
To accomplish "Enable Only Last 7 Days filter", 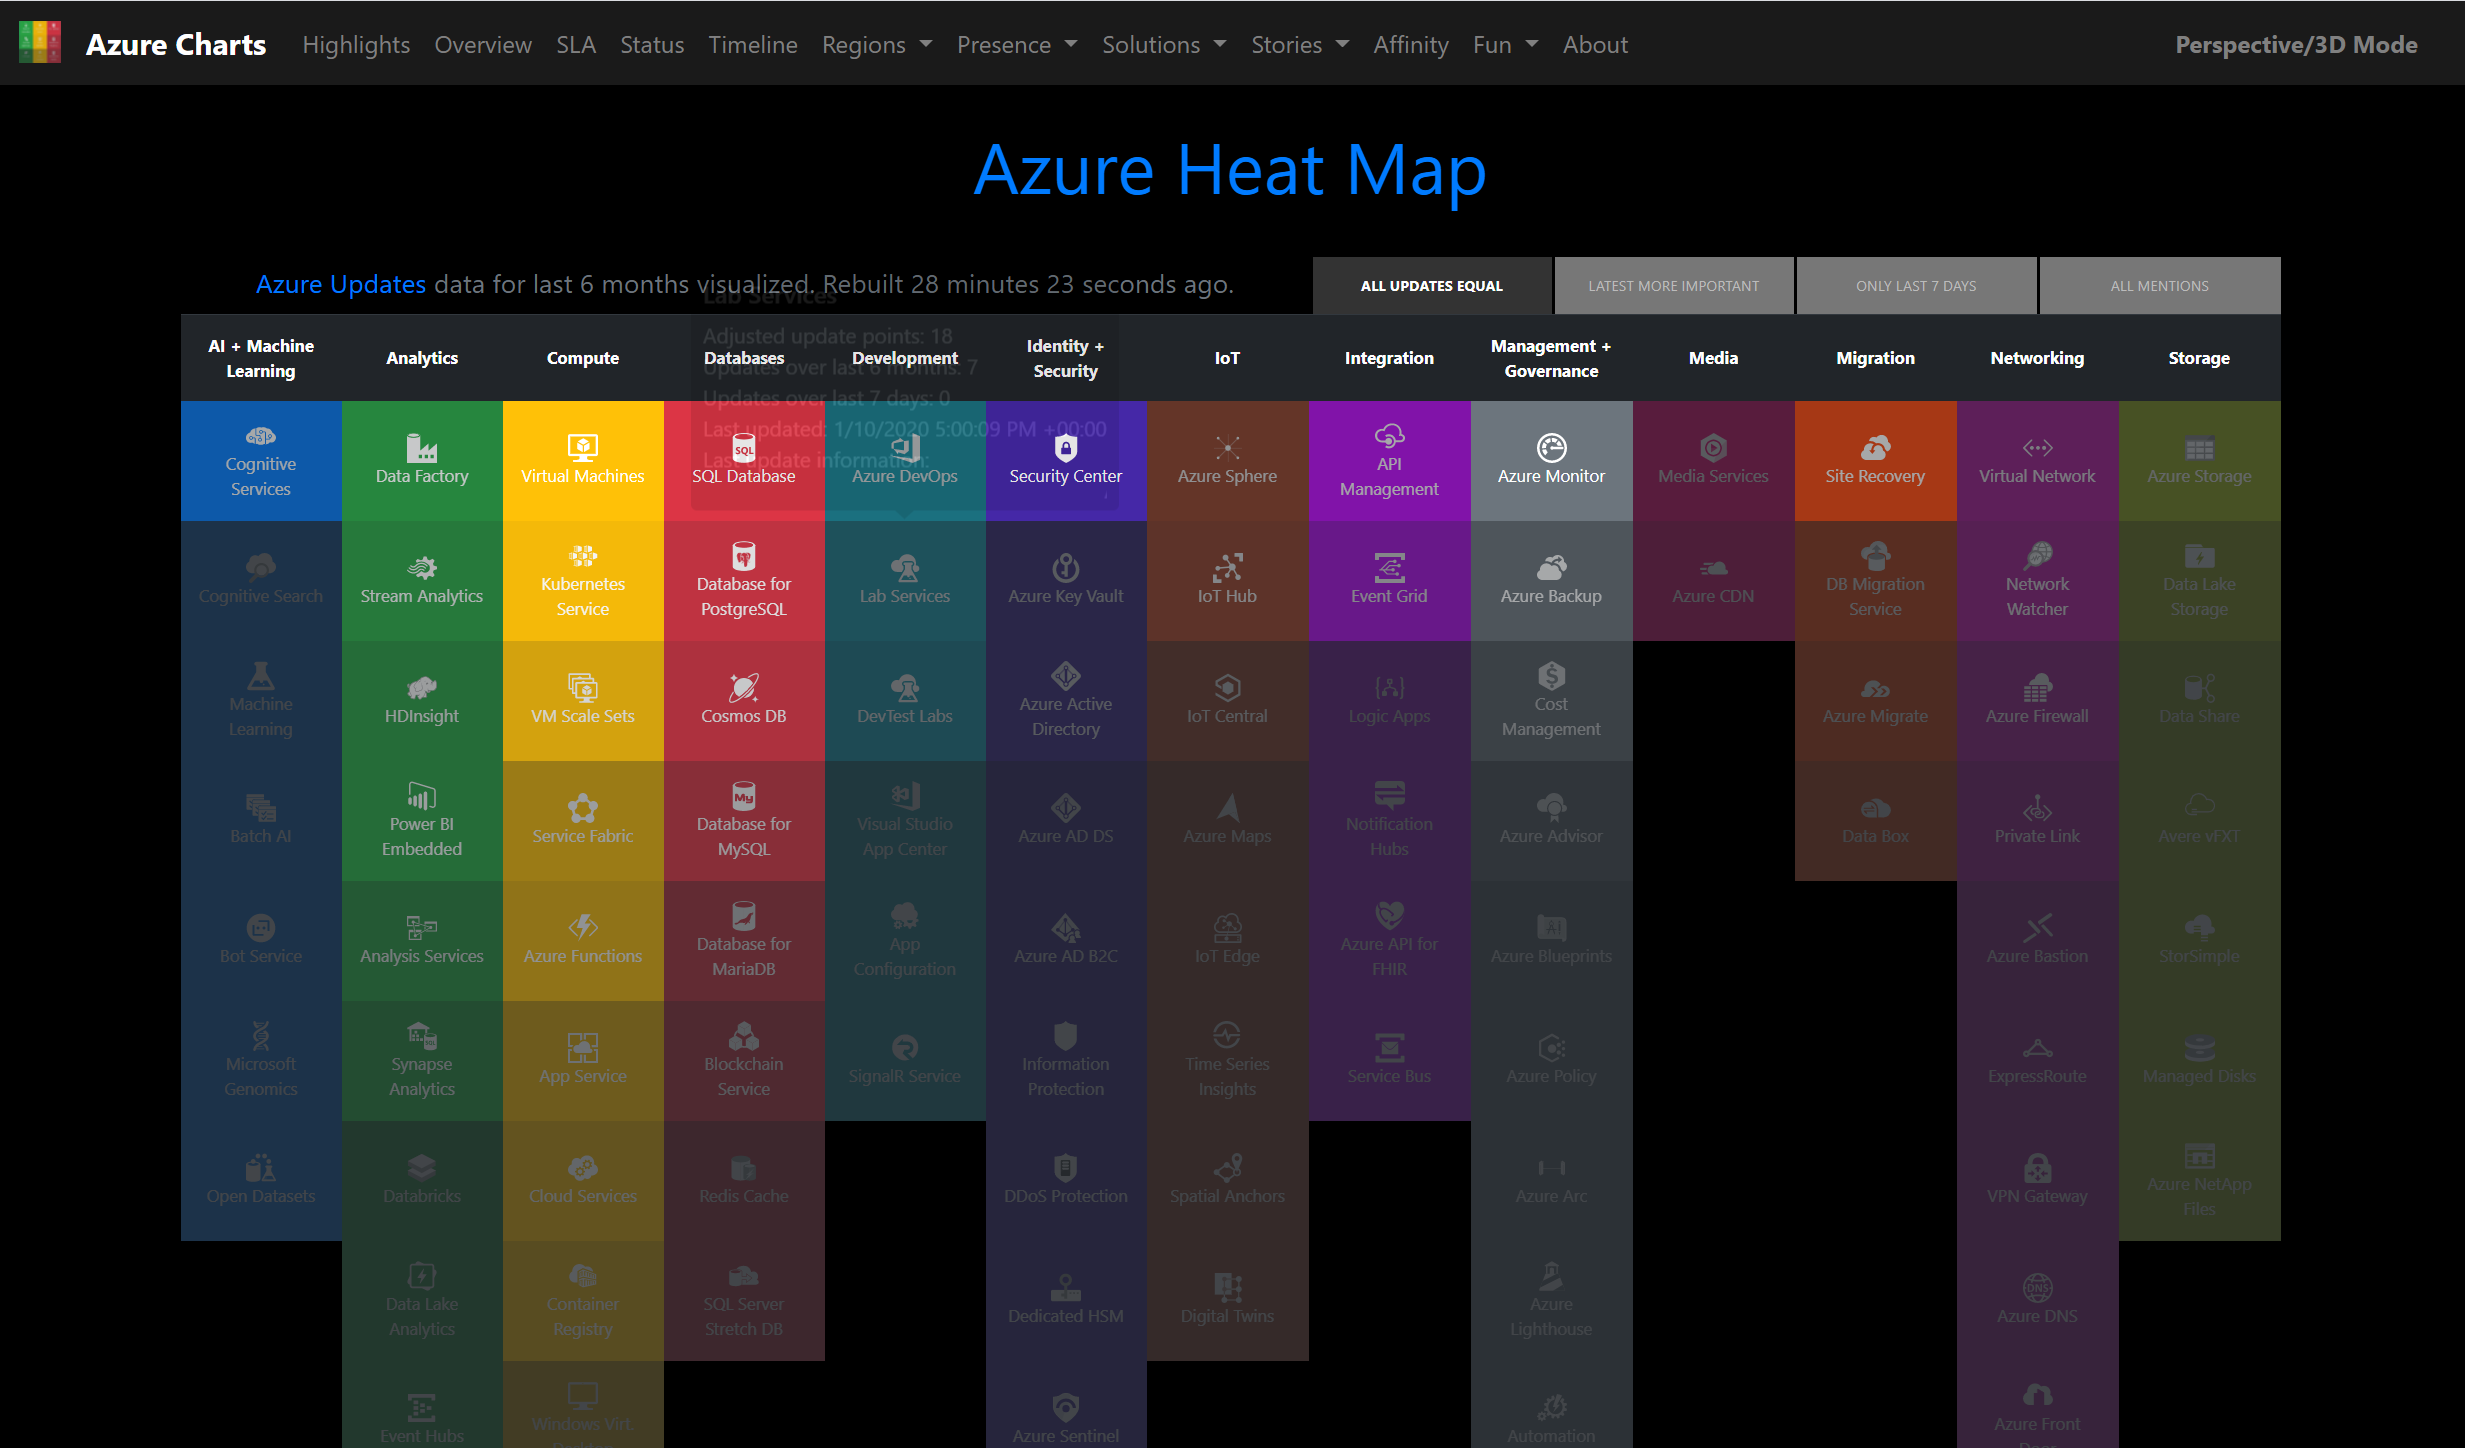I will tap(1916, 286).
